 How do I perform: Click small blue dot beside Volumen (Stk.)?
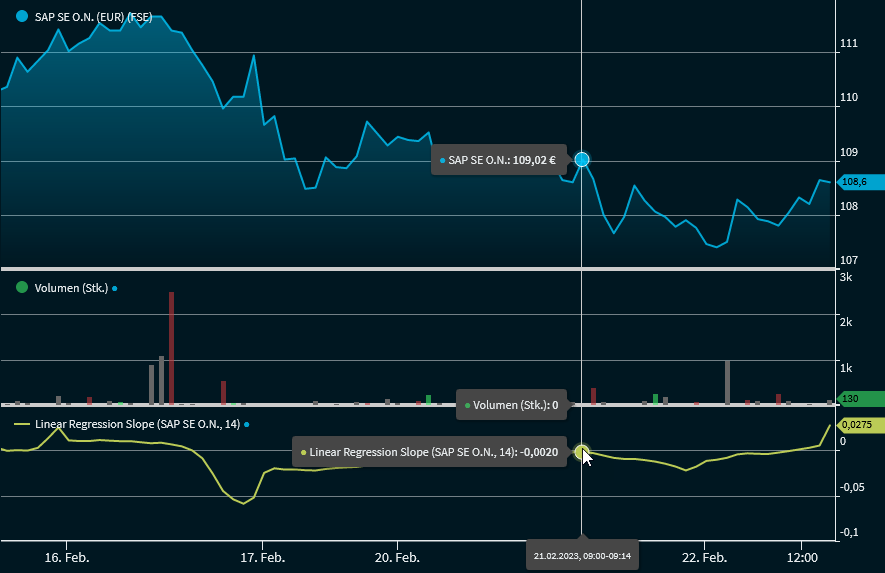point(115,288)
